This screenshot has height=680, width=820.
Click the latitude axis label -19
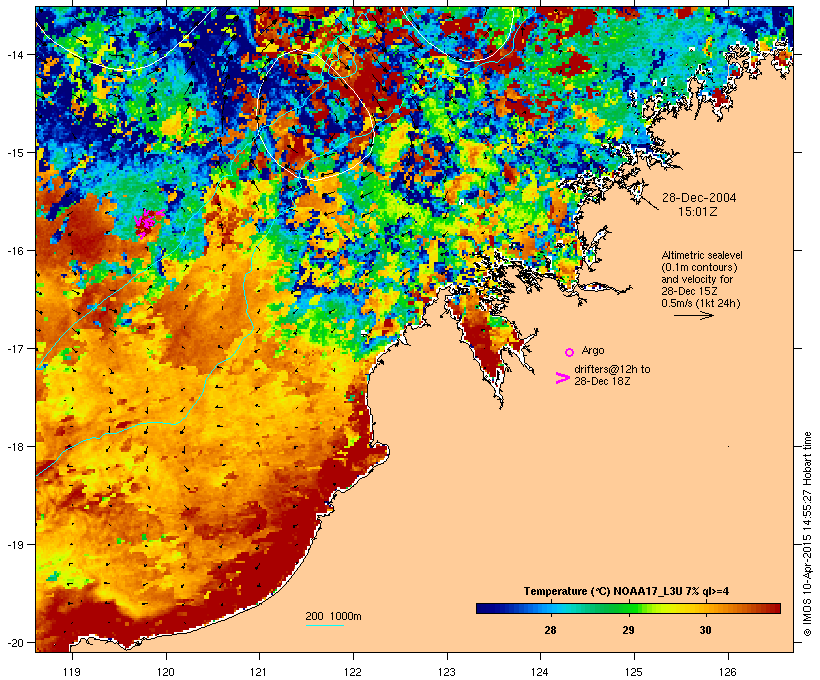[x=14, y=545]
